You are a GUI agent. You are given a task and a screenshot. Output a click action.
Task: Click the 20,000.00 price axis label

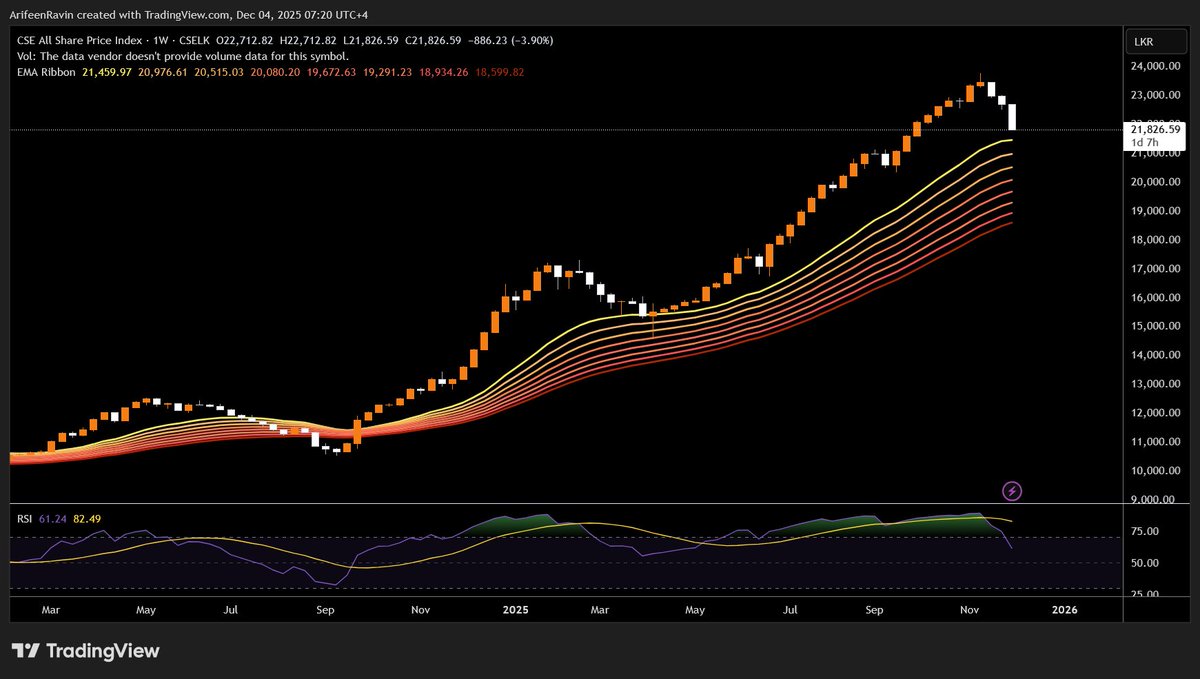tap(1156, 182)
